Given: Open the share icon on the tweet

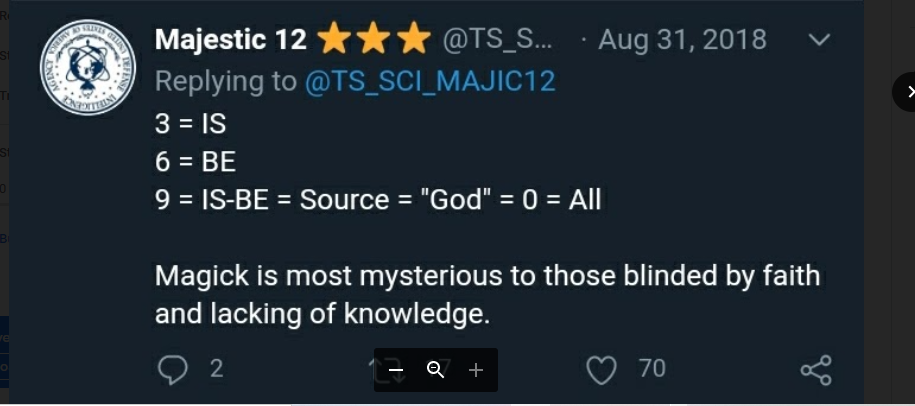Looking at the screenshot, I should (816, 370).
